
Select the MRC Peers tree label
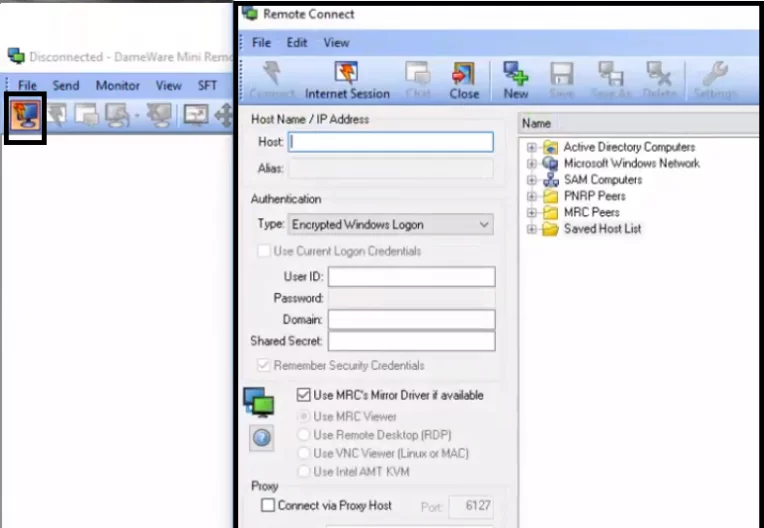(592, 213)
